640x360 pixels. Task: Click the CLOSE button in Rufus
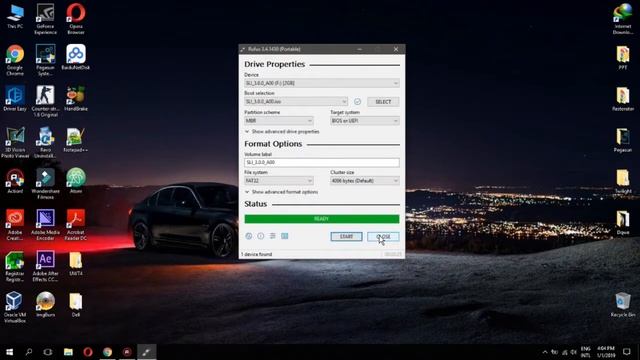click(x=383, y=237)
